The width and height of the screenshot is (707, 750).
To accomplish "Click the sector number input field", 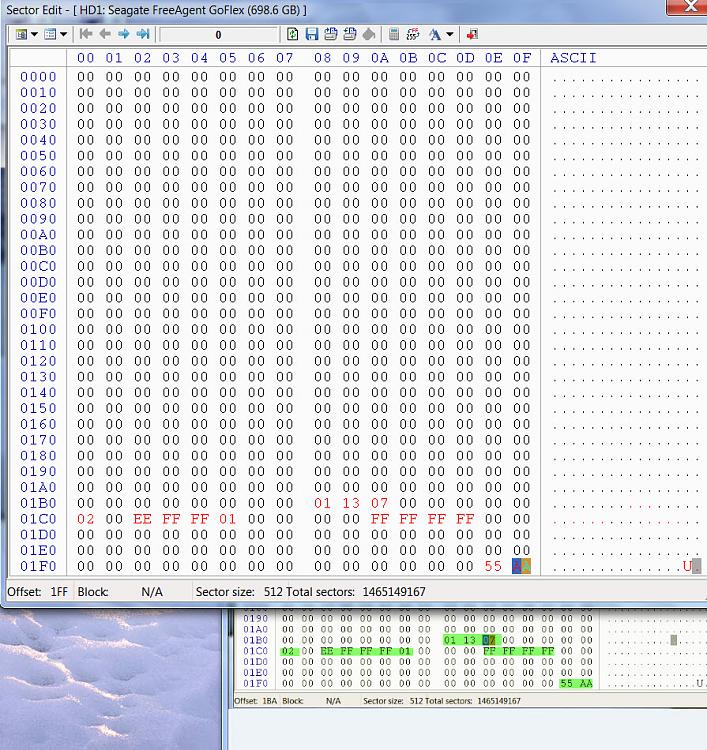I will click(219, 34).
